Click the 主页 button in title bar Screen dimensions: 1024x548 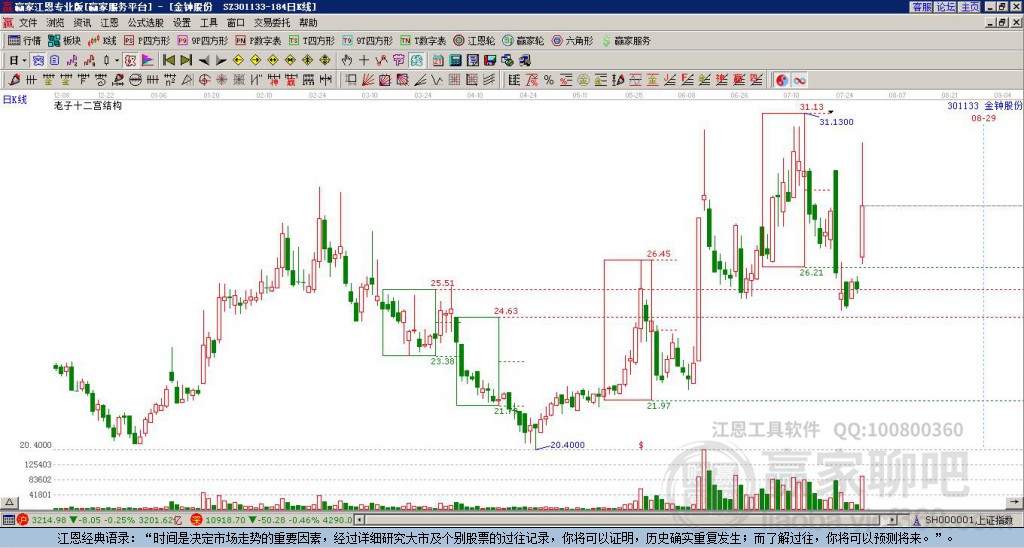[970, 7]
